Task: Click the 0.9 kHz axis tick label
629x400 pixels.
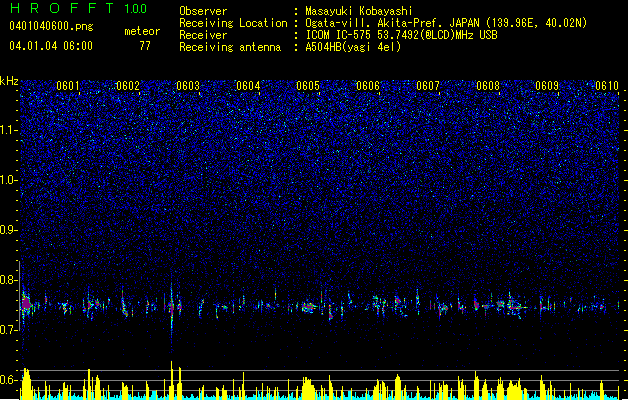Action: tap(9, 230)
